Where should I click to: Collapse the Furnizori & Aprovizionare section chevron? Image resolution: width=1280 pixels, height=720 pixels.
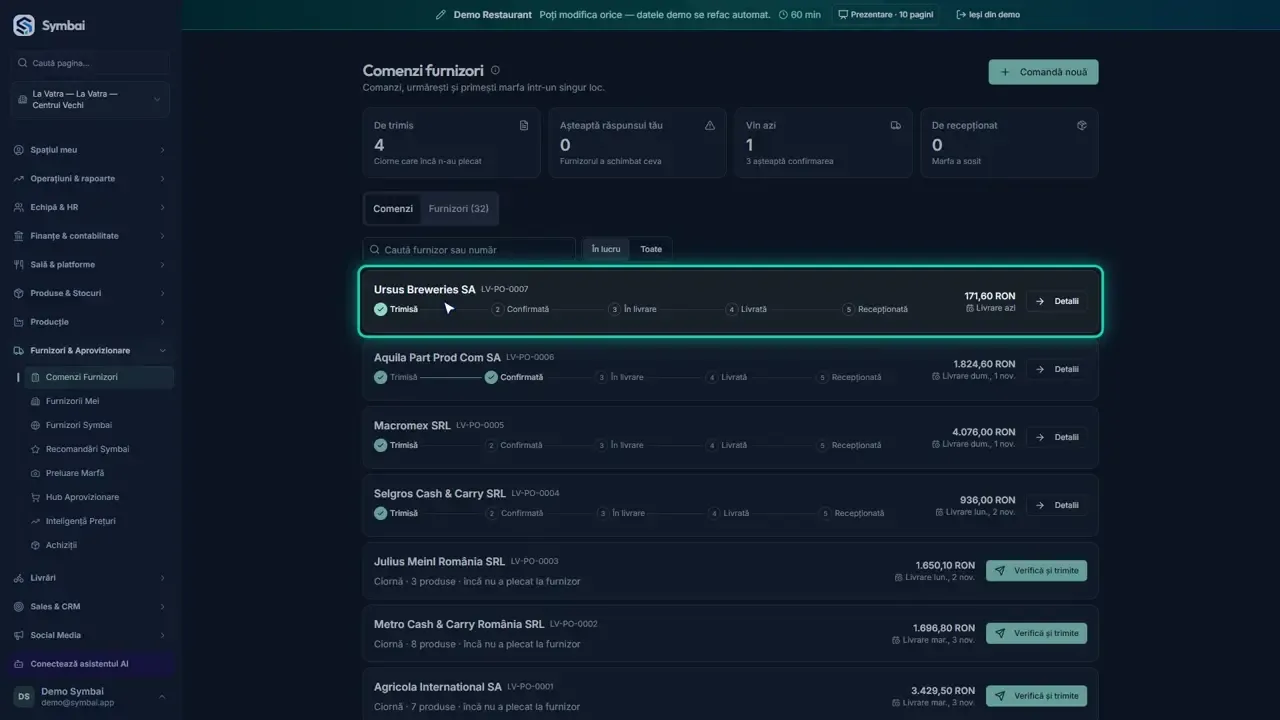click(x=162, y=351)
